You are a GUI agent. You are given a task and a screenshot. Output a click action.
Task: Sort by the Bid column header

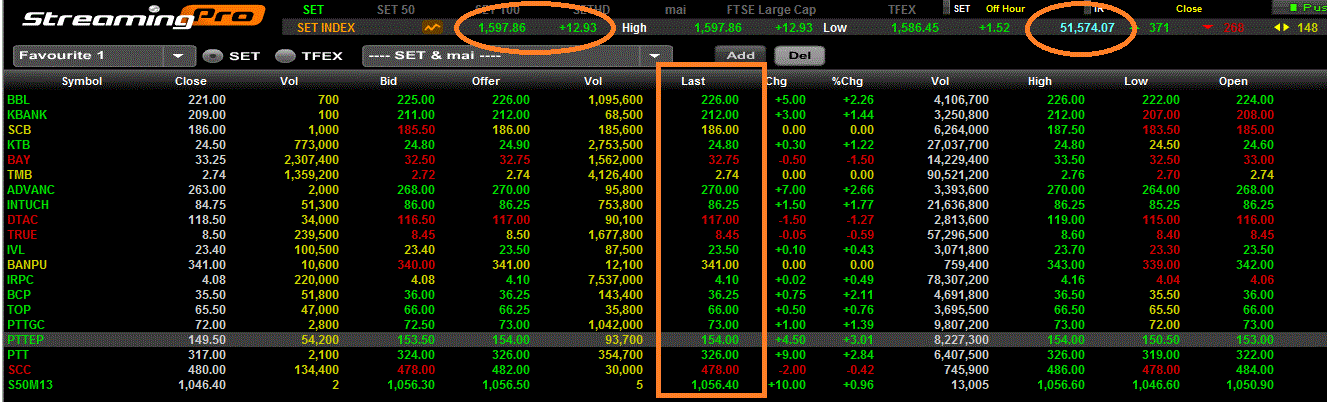click(x=390, y=81)
